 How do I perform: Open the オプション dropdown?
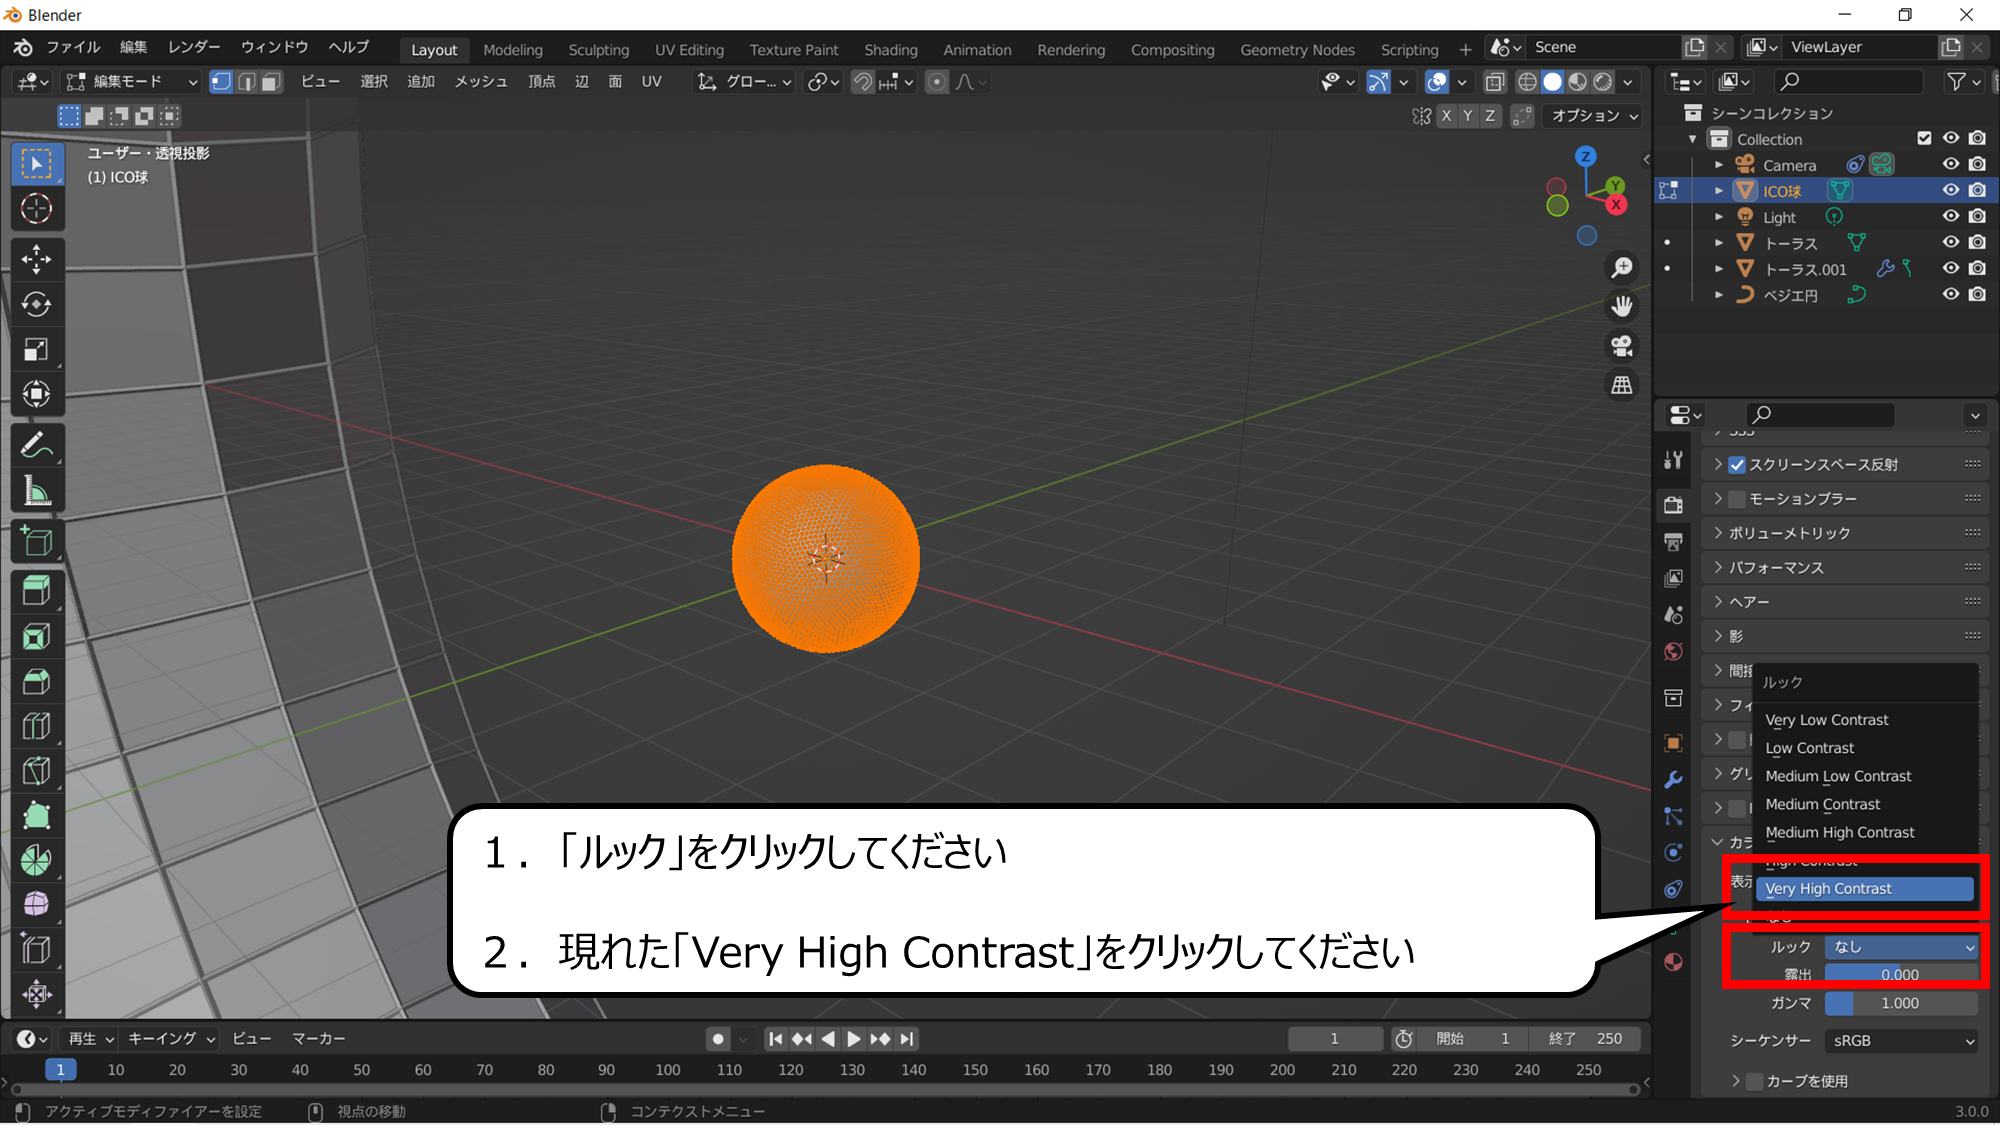pyautogui.click(x=1594, y=116)
